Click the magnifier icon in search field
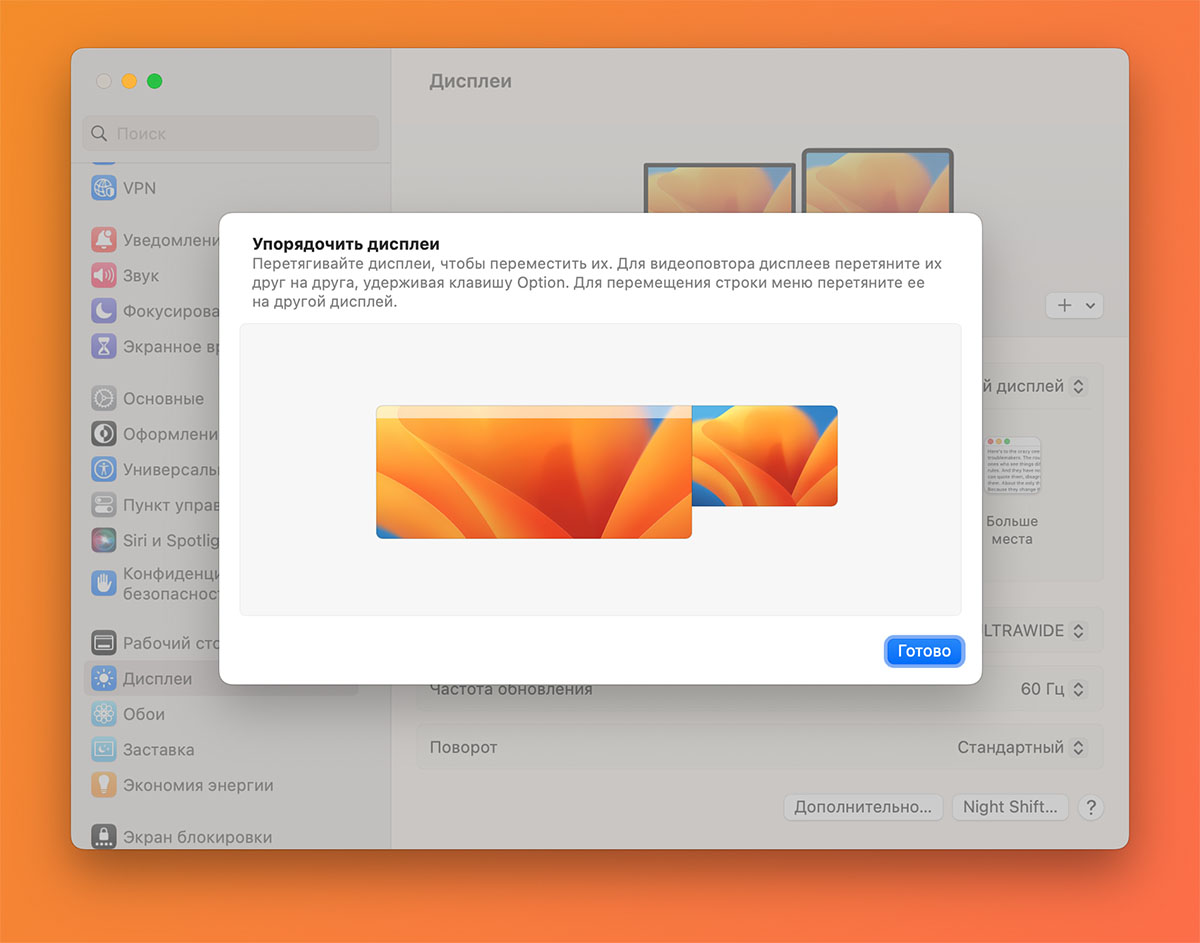The width and height of the screenshot is (1200, 943). (99, 133)
